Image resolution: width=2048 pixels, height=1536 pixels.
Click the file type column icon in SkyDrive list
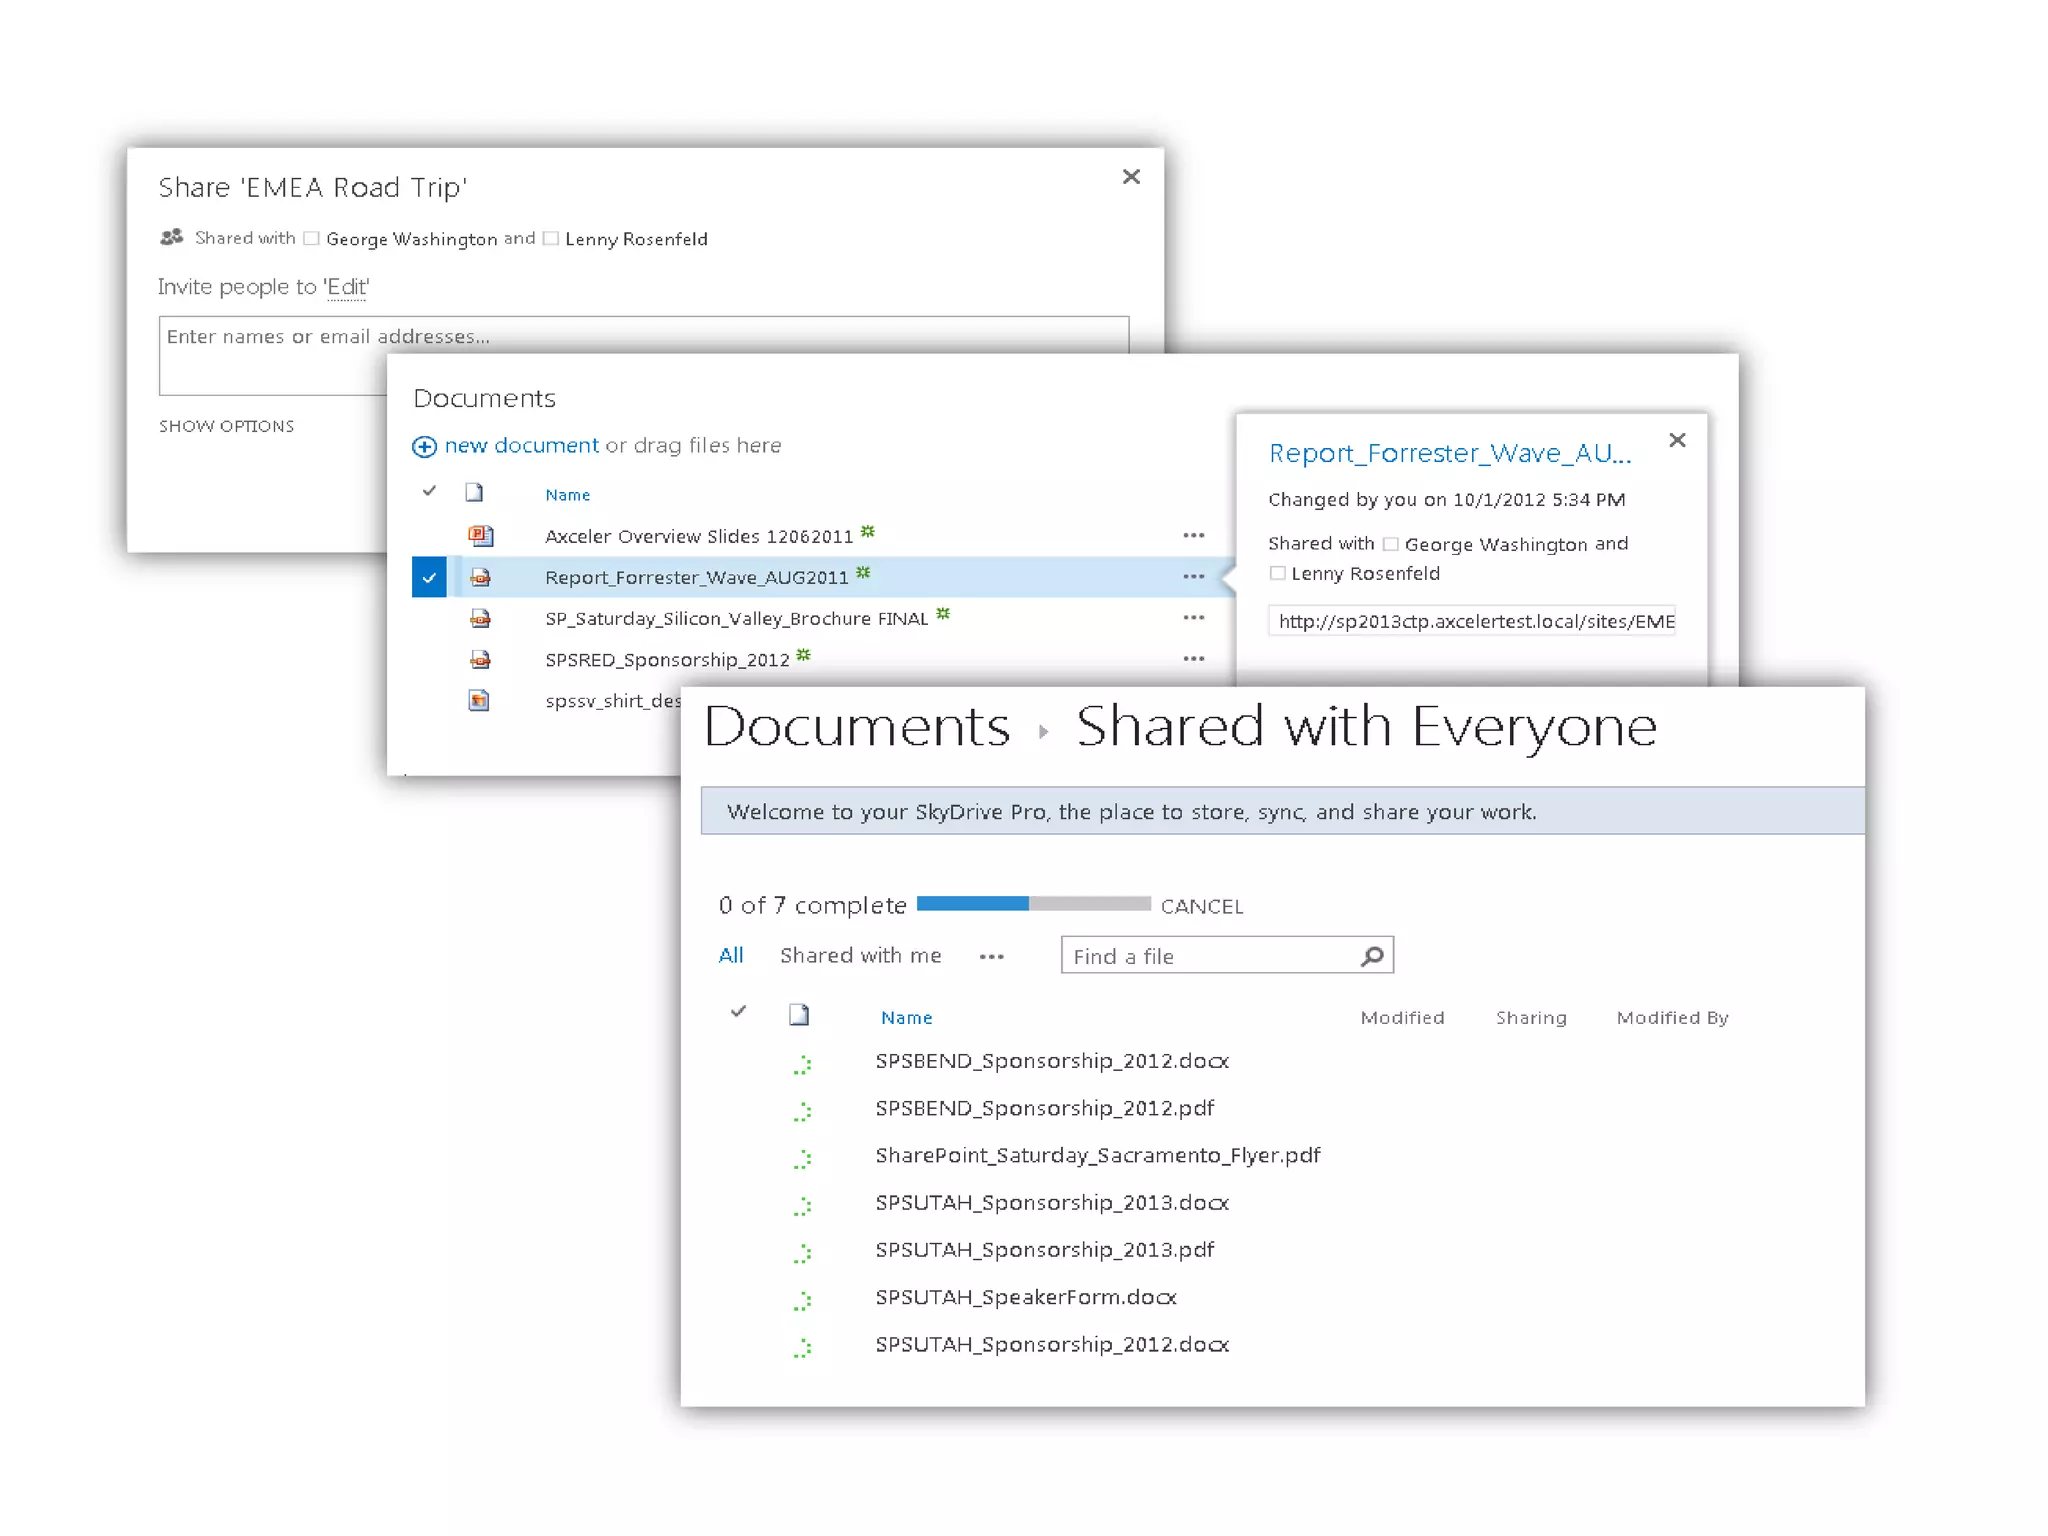799,1016
